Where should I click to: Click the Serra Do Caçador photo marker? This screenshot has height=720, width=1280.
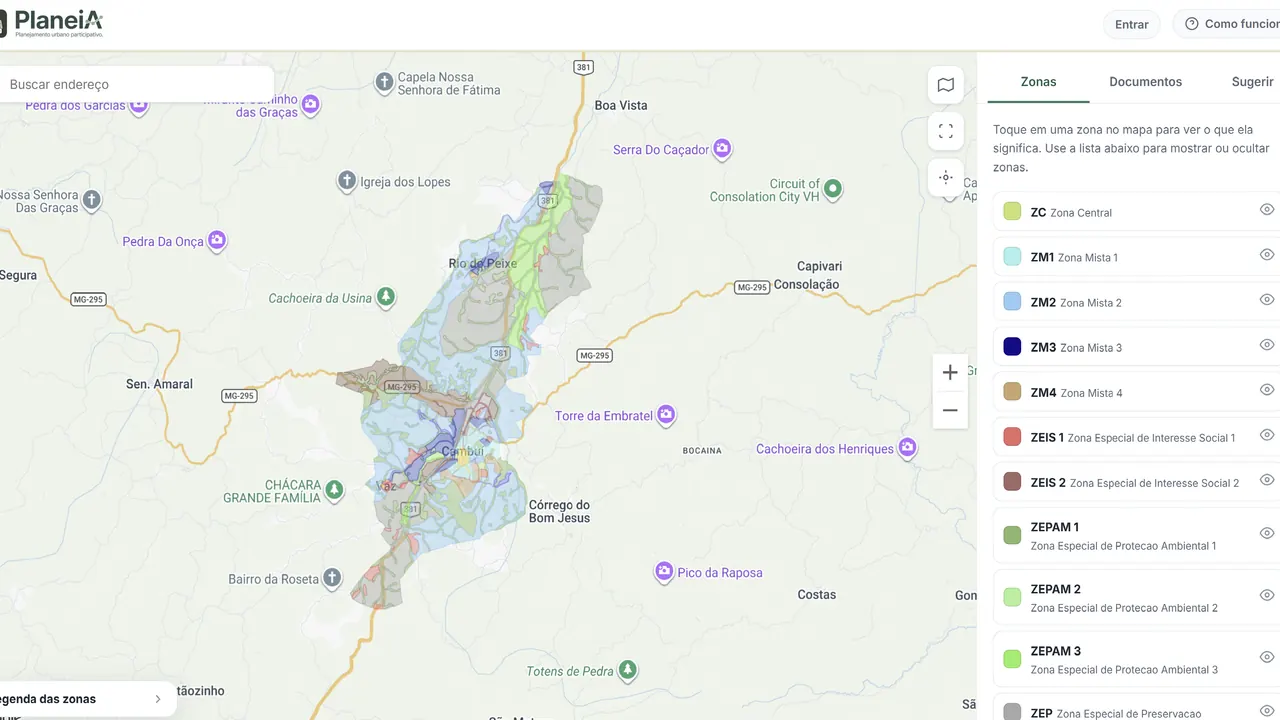coord(722,149)
